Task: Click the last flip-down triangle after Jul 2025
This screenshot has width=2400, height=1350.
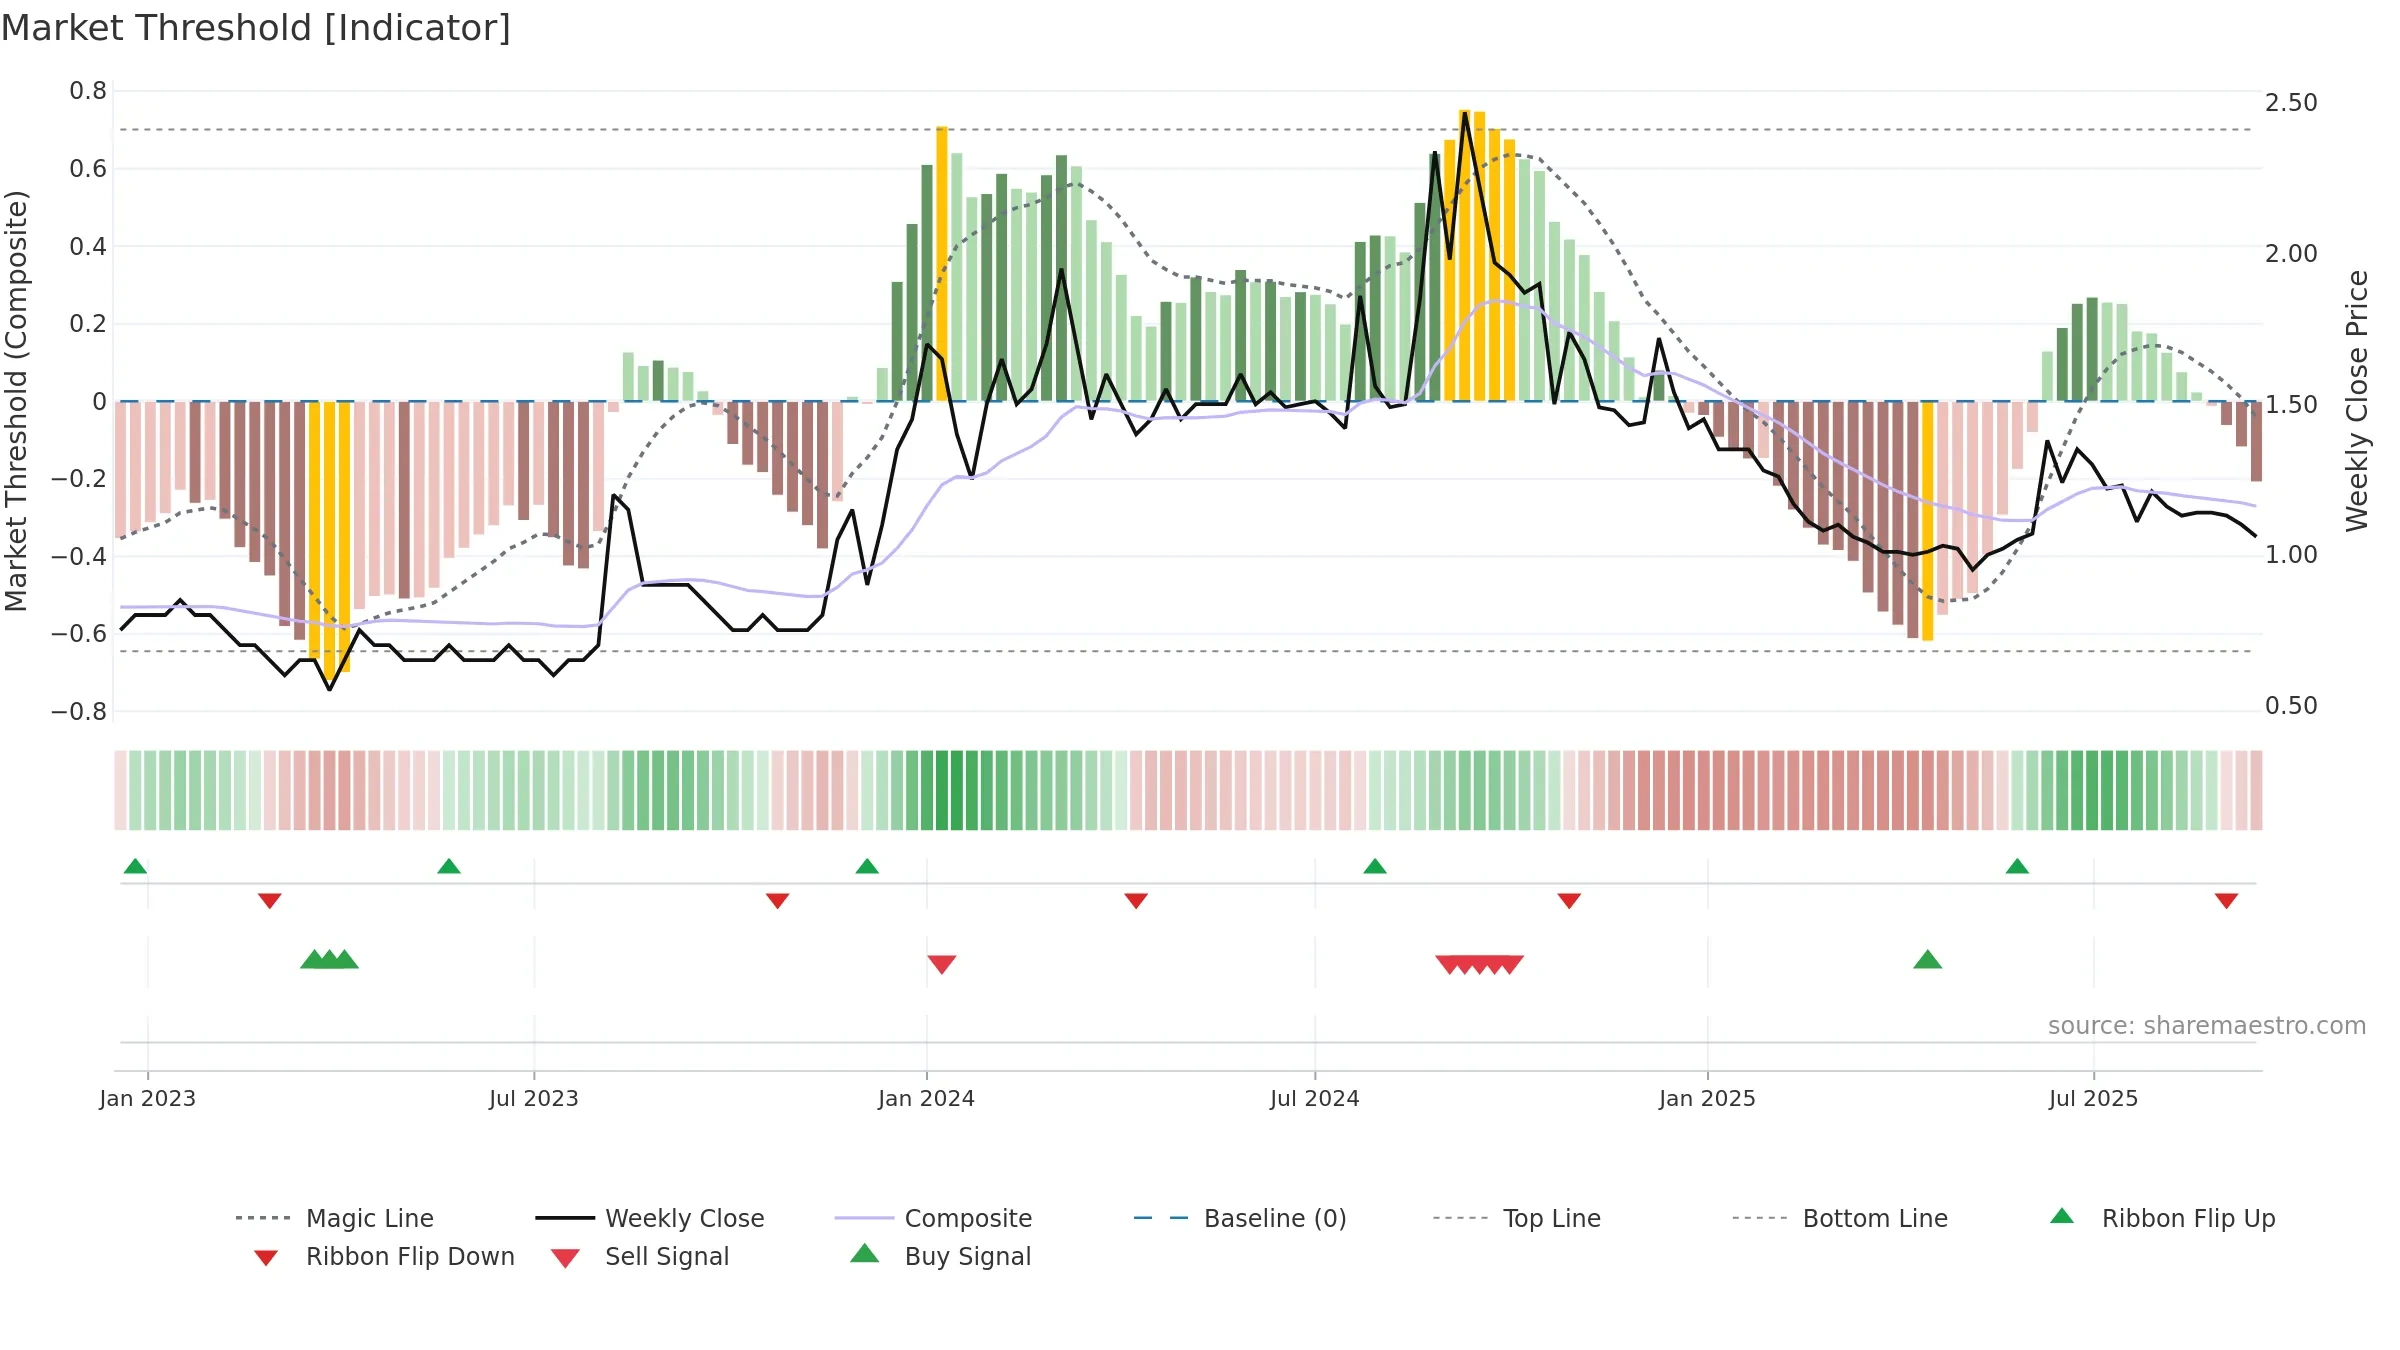Action: click(2226, 901)
